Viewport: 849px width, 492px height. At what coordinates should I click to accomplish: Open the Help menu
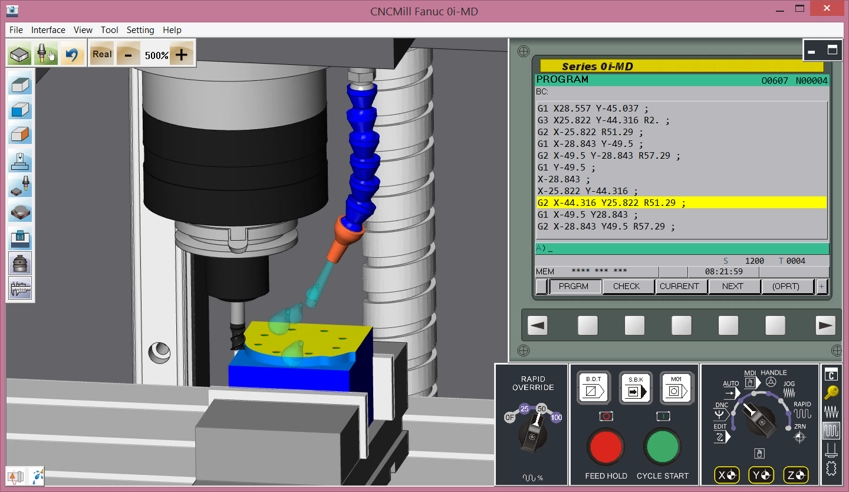172,30
